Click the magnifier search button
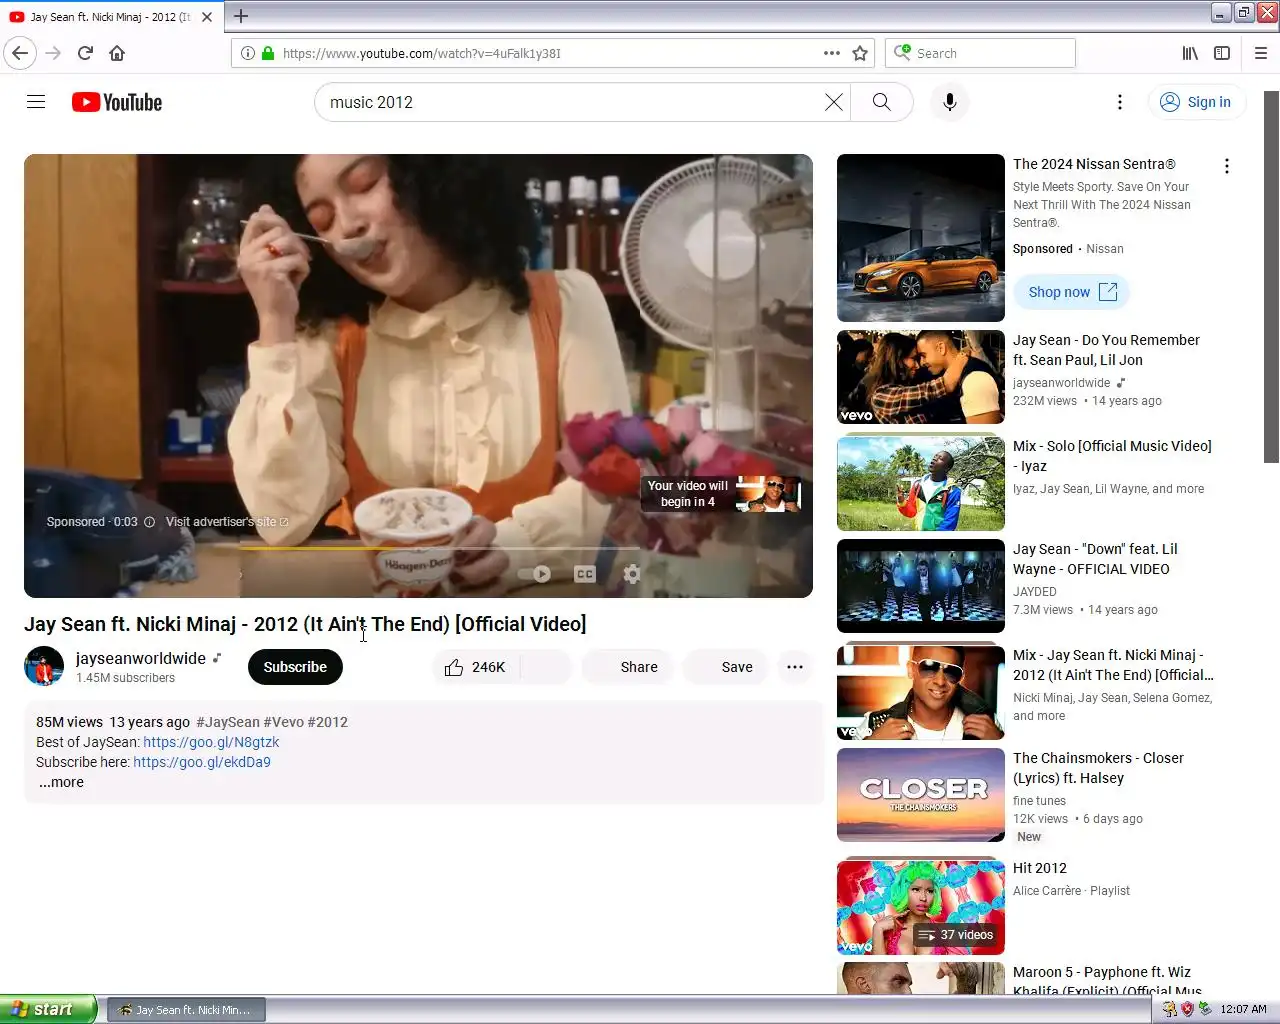1280x1024 pixels. [881, 102]
